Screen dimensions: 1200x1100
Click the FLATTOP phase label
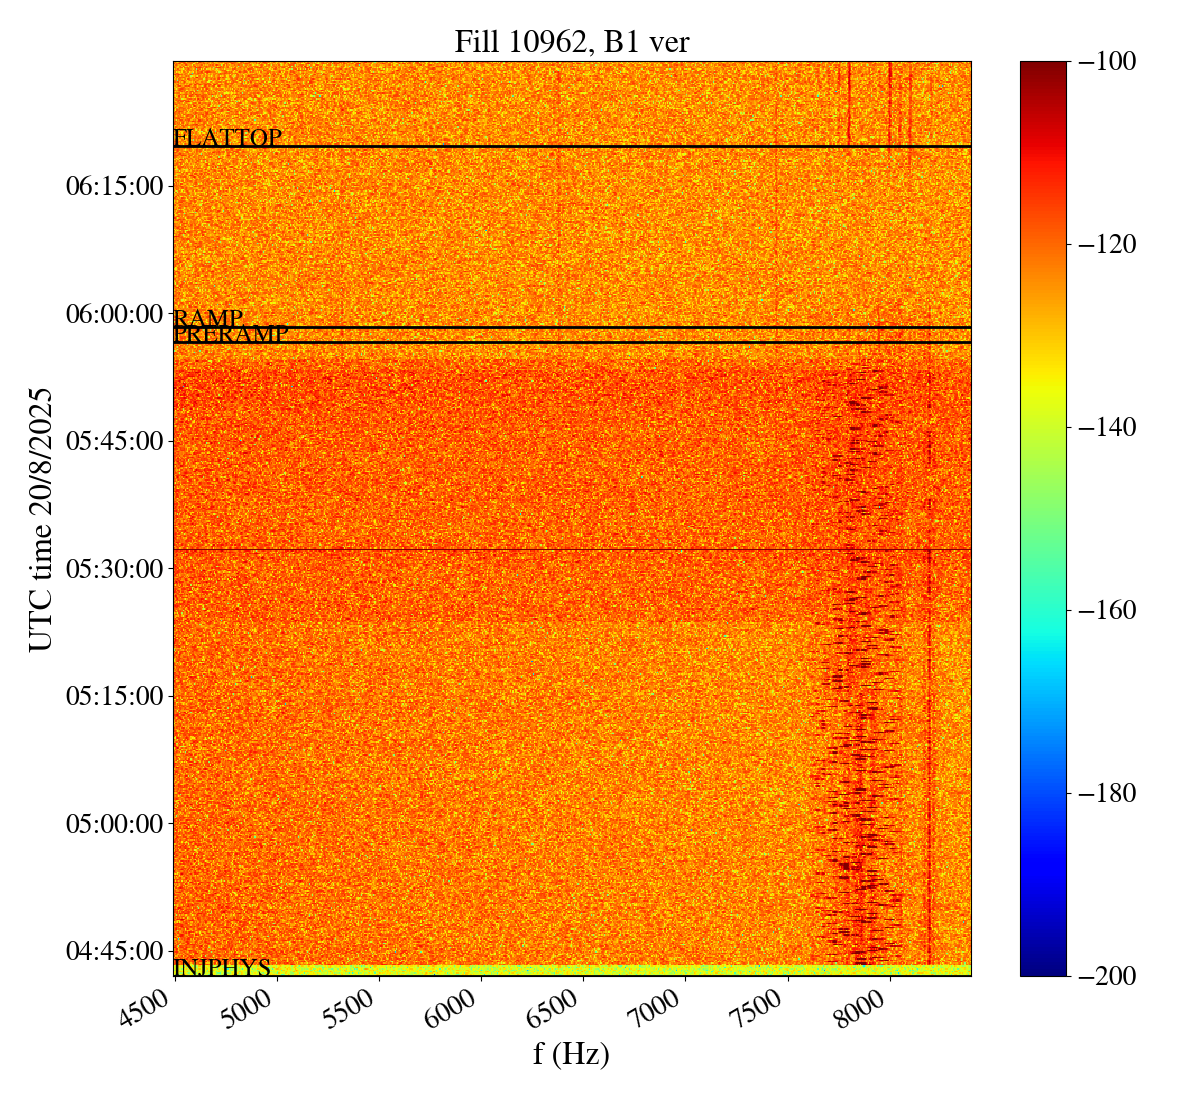(227, 138)
